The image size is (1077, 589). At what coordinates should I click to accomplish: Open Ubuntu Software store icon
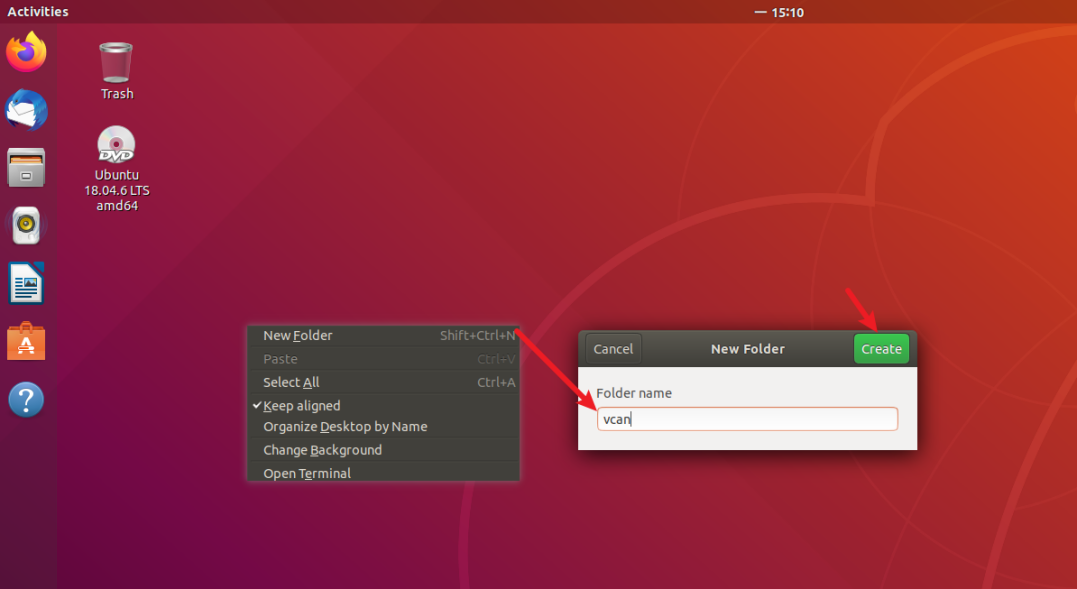point(26,341)
